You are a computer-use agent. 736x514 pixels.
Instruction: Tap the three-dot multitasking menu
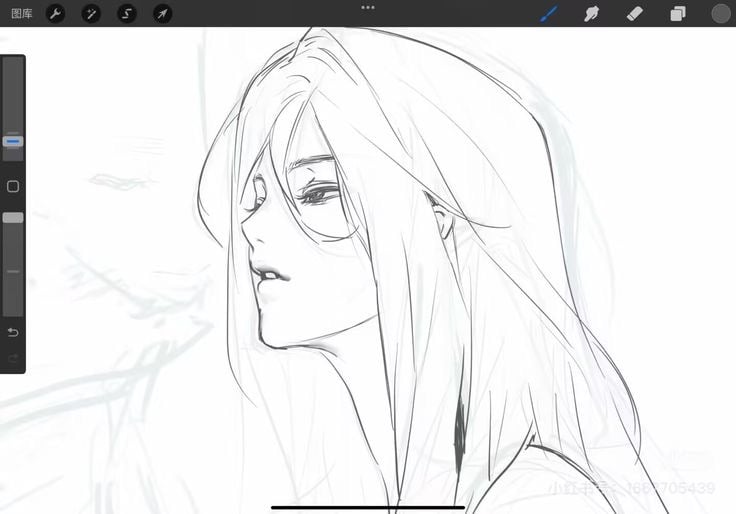[x=368, y=7]
